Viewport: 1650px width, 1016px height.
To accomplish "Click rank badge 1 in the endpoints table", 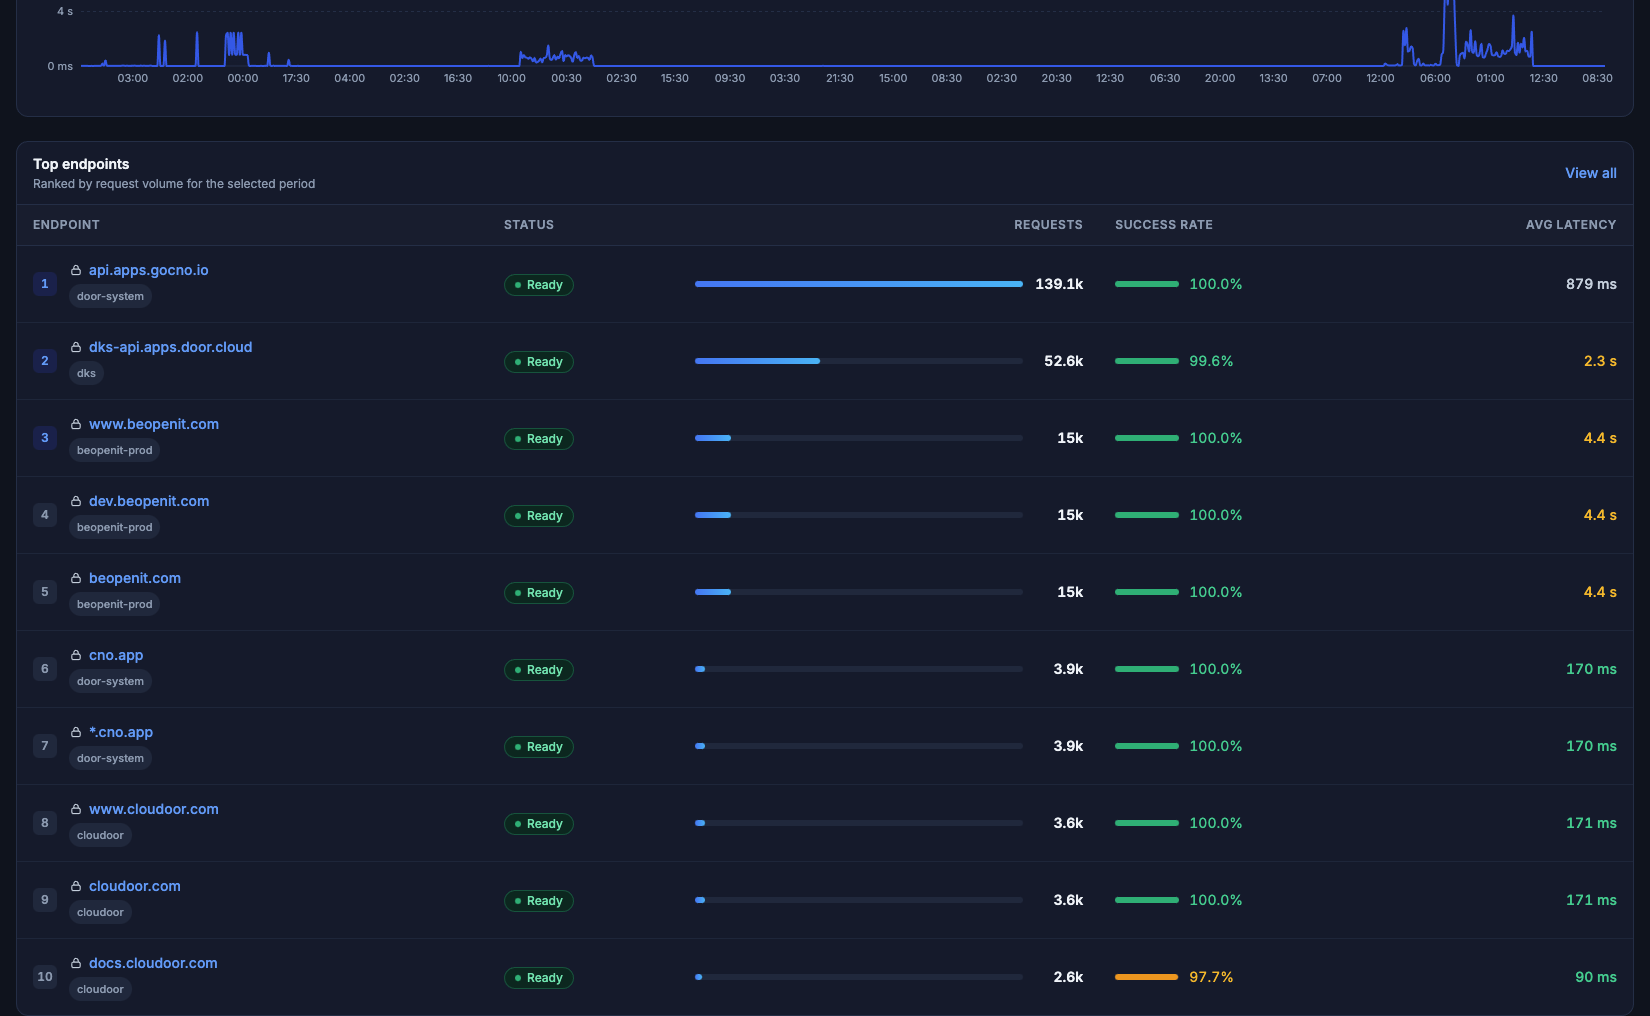I will click(45, 284).
